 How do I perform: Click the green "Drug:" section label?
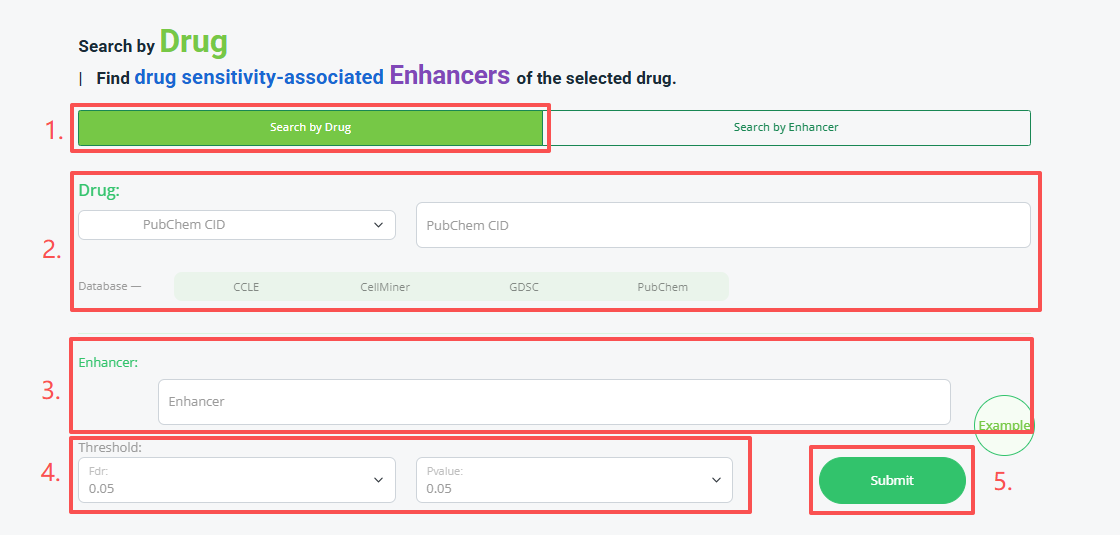coord(99,191)
